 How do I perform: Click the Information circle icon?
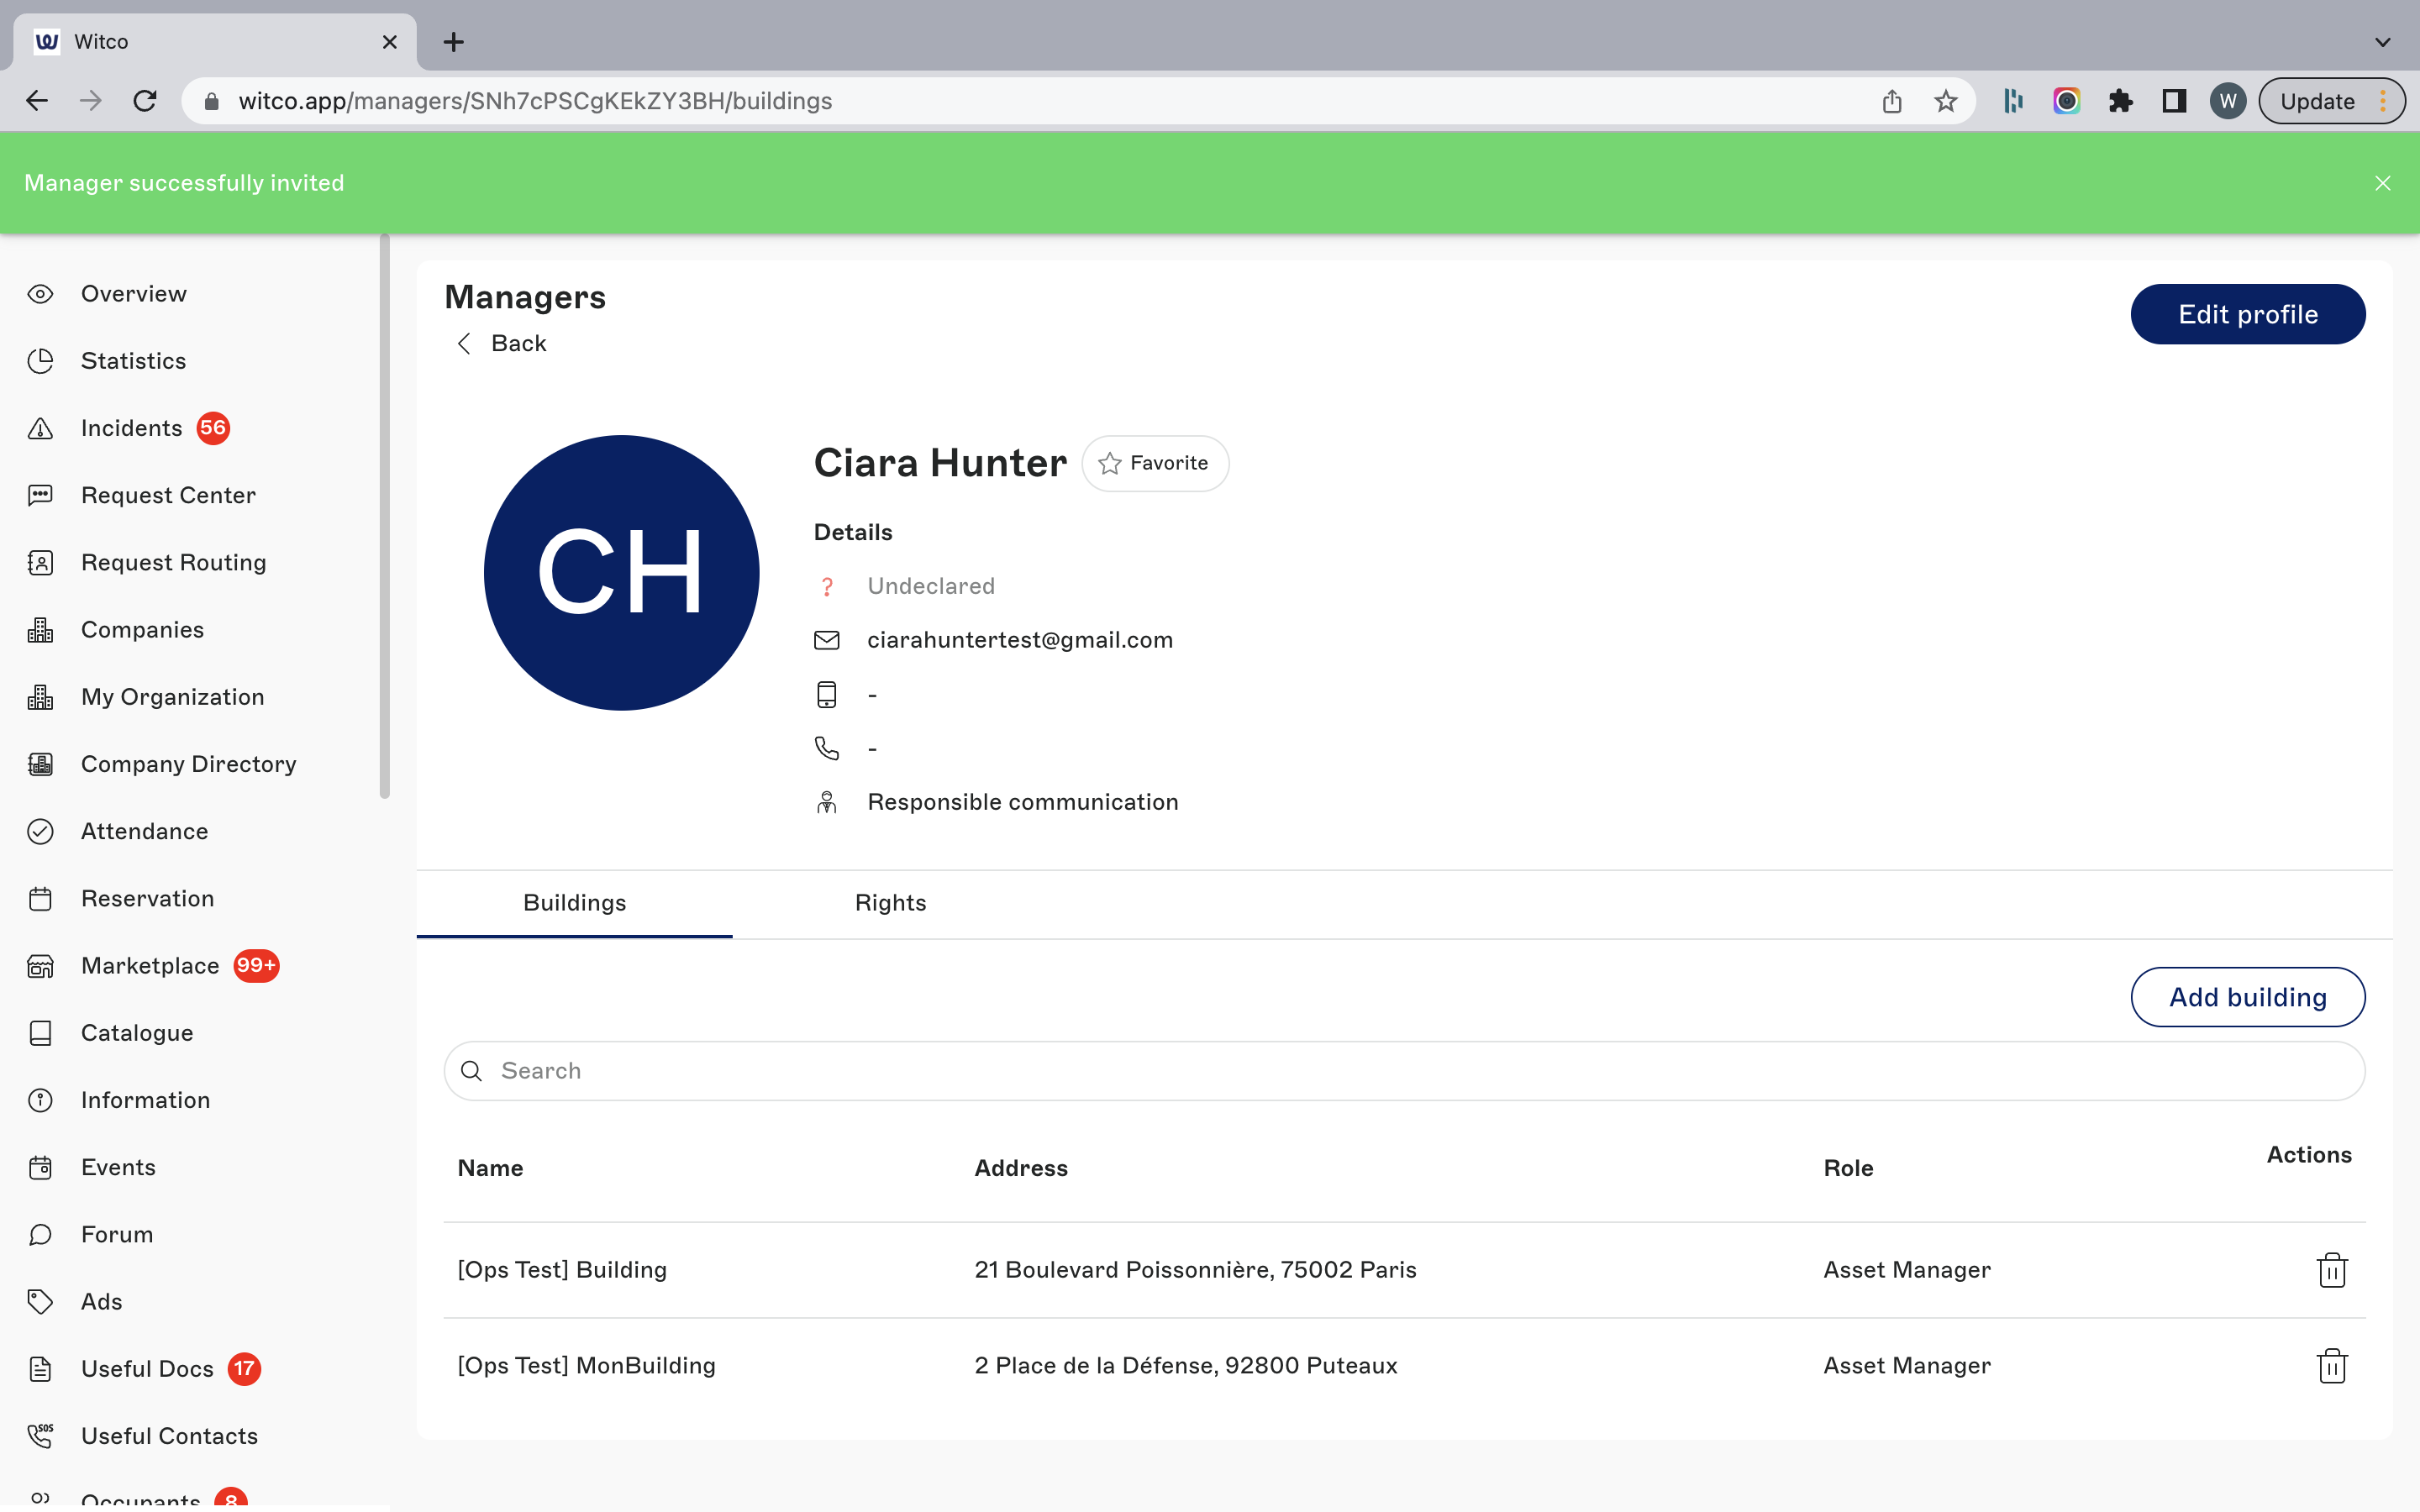click(x=40, y=1100)
